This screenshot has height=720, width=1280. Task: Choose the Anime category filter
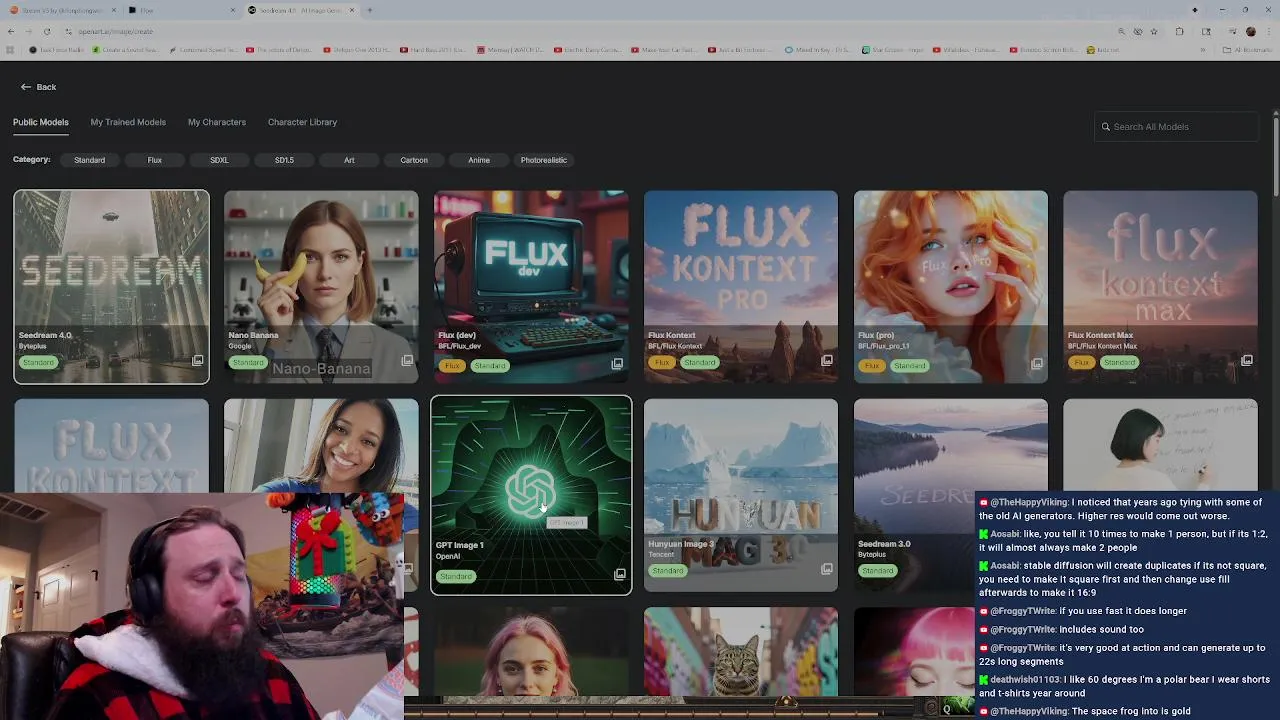[479, 160]
